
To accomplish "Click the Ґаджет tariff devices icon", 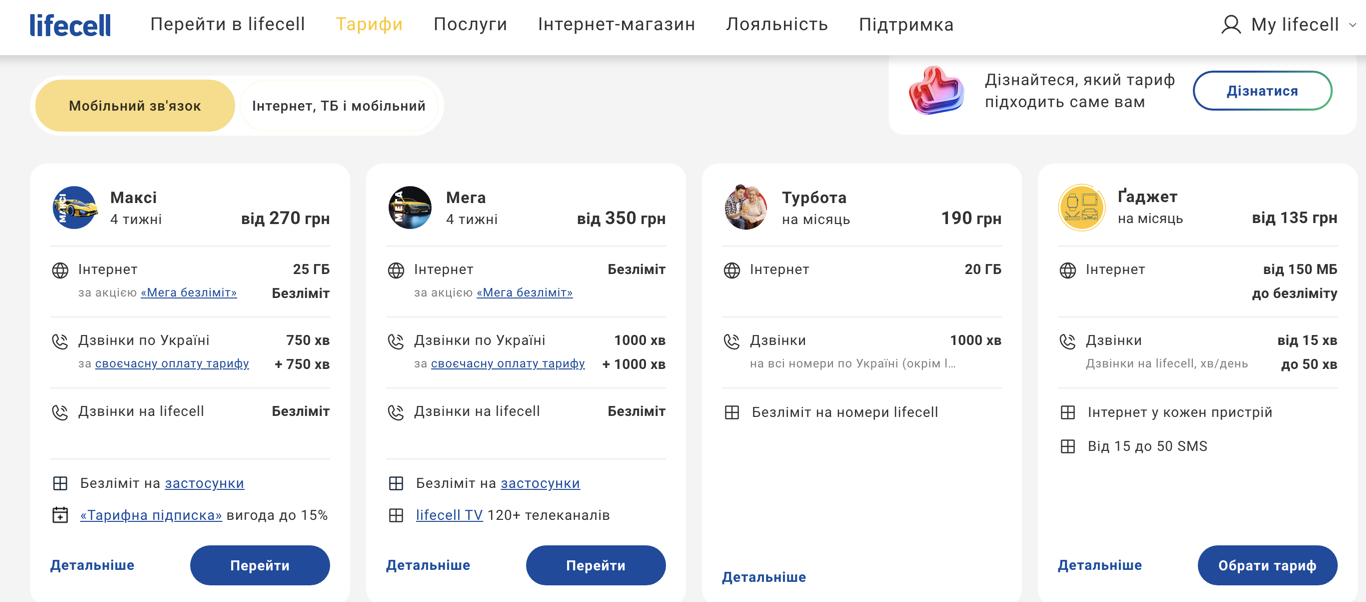I will click(x=1081, y=208).
